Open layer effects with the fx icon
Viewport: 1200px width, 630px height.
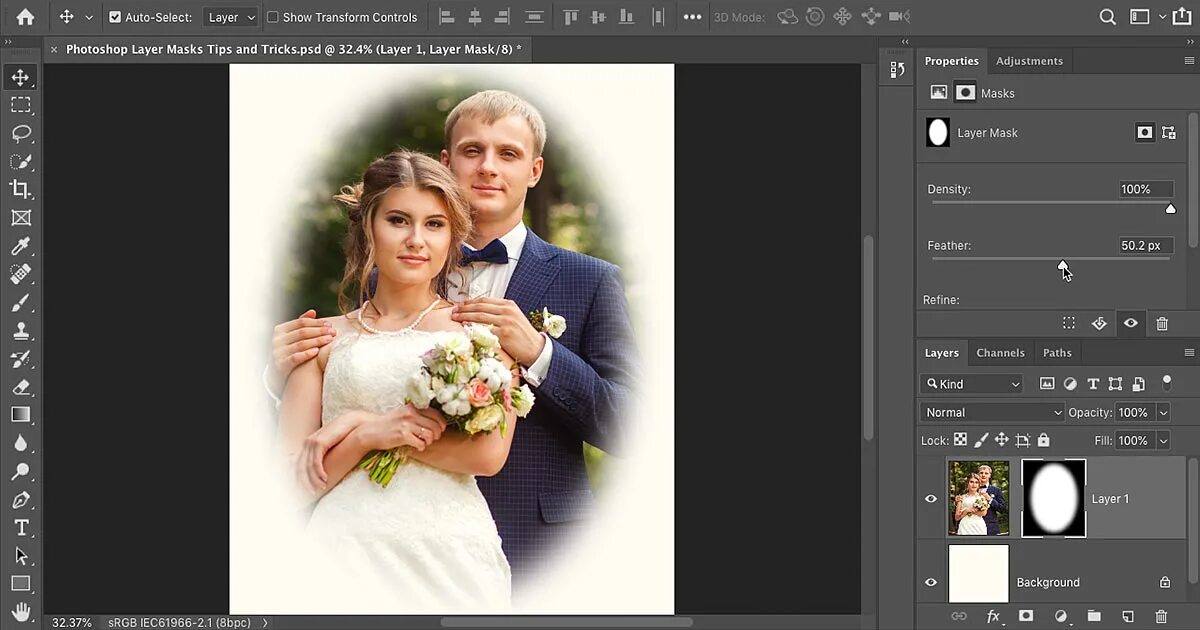[x=993, y=617]
